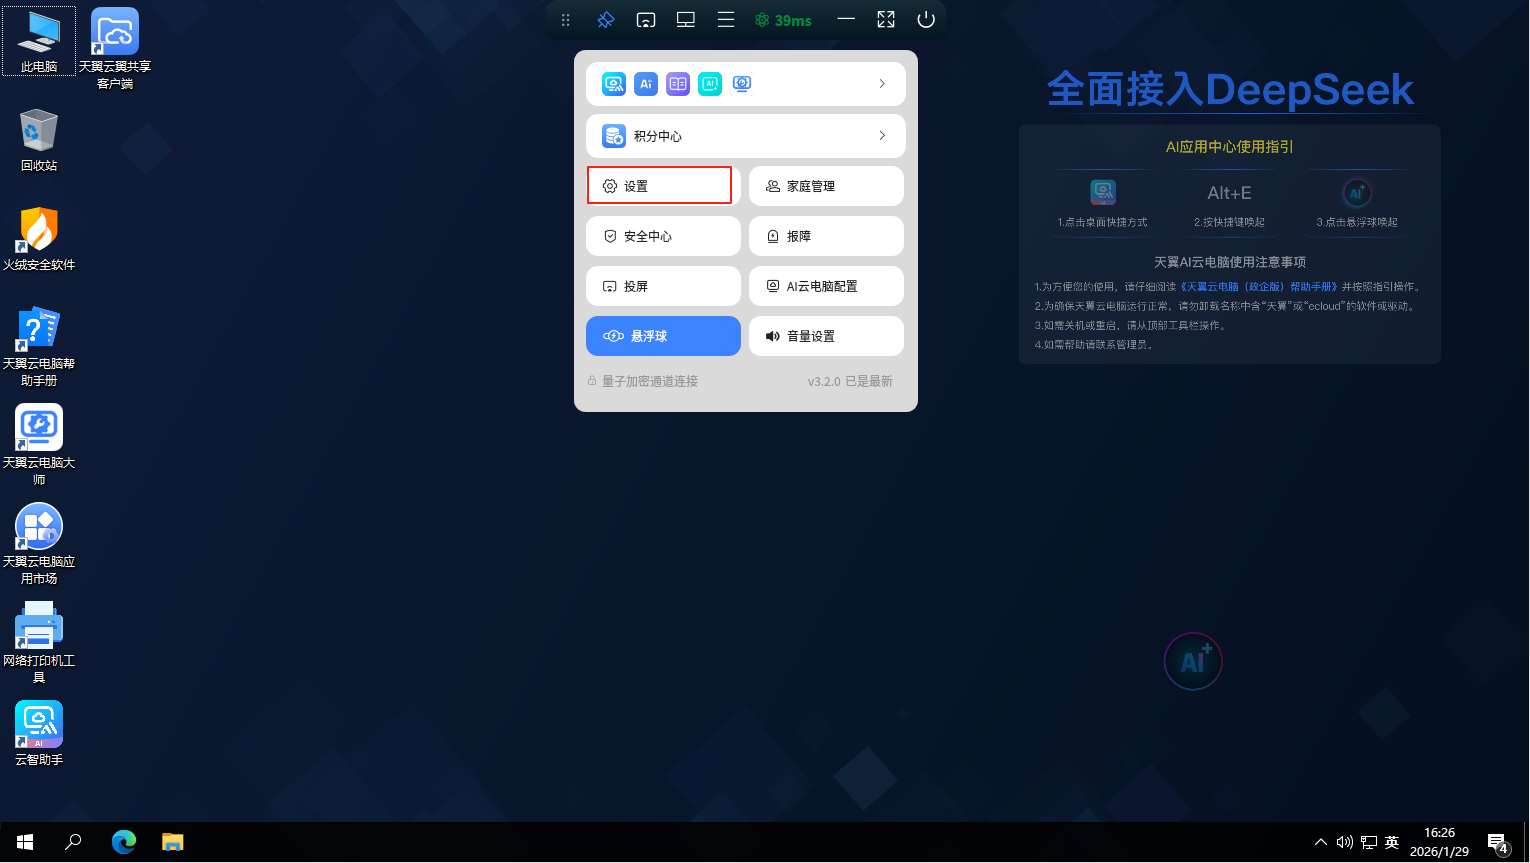Select the 天翼云电脑大师 desktop icon
Viewport: 1530px width, 863px height.
(39, 445)
